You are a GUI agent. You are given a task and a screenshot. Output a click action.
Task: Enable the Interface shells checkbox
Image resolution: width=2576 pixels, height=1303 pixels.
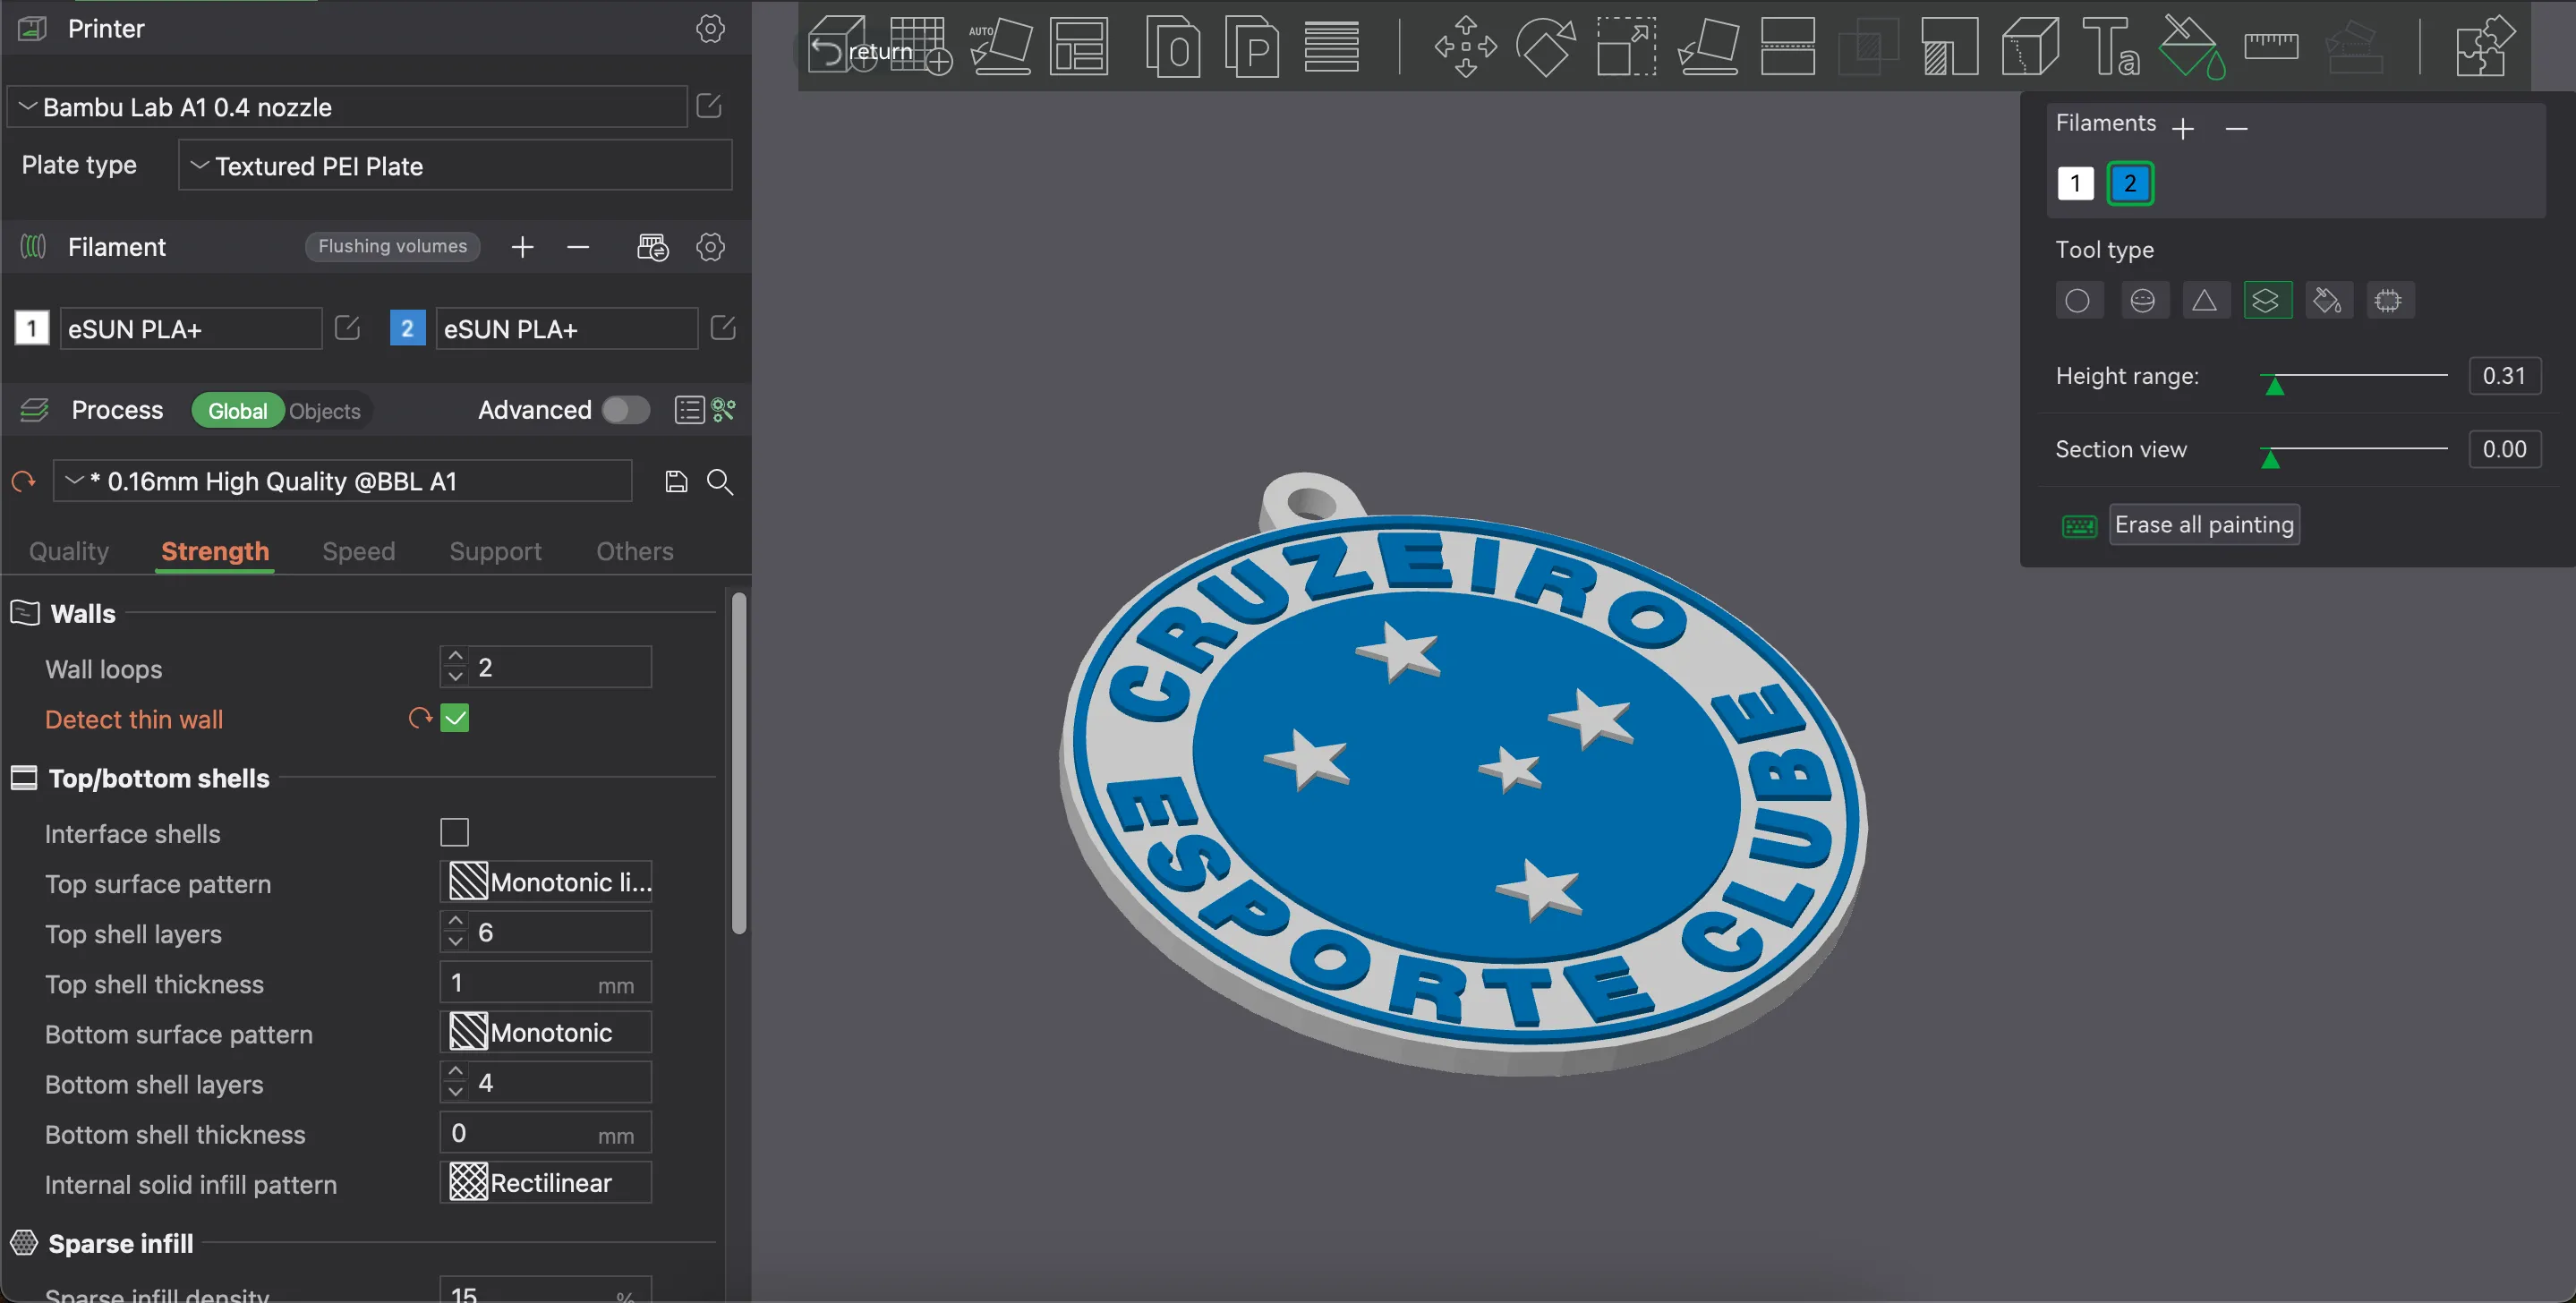pos(454,832)
